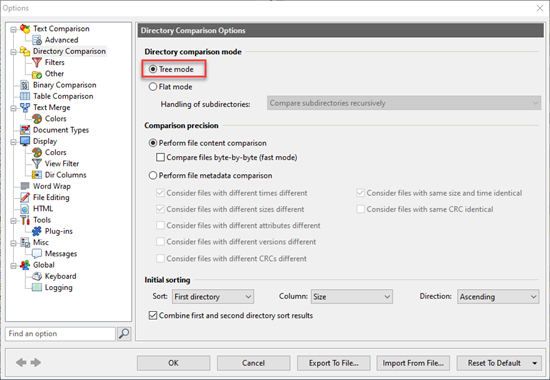Click the Advanced page icon under Text Comparison
The image size is (550, 380).
[37, 40]
